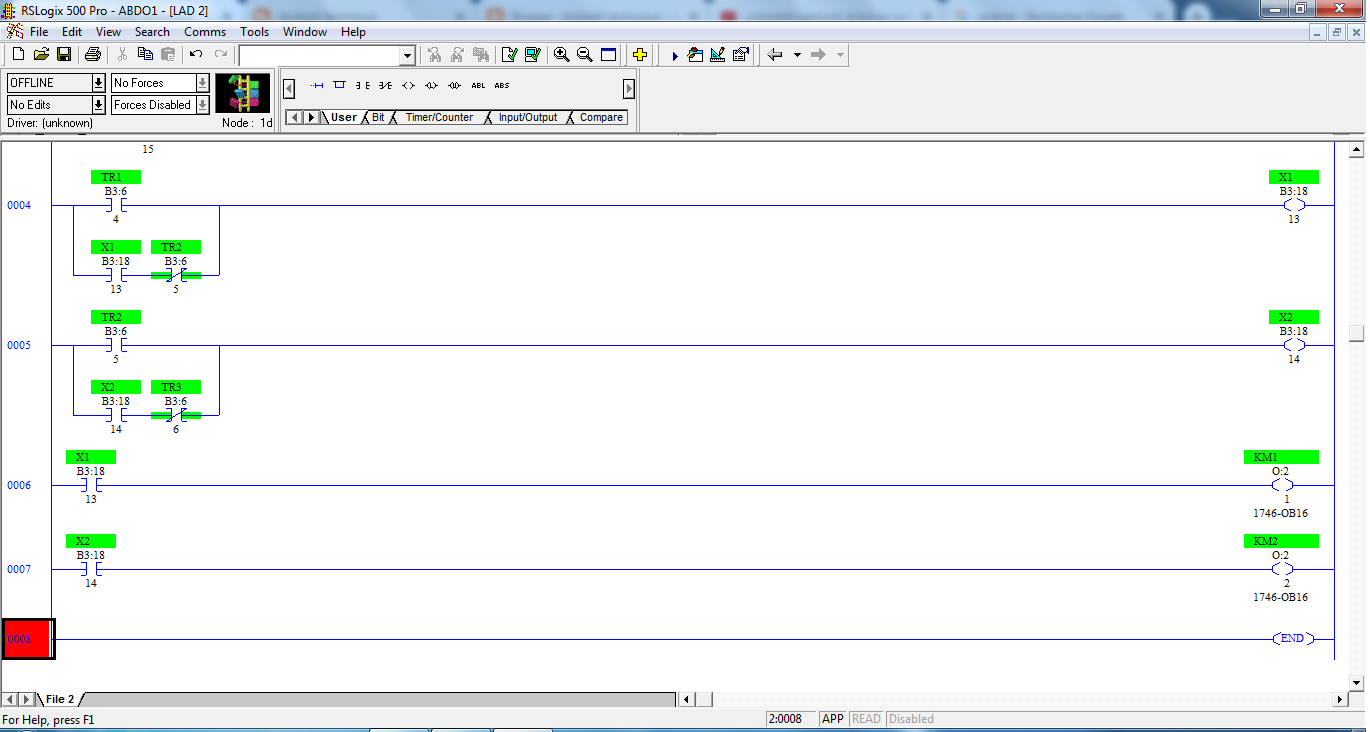Open the Comms menu
1370x732 pixels.
(x=204, y=31)
